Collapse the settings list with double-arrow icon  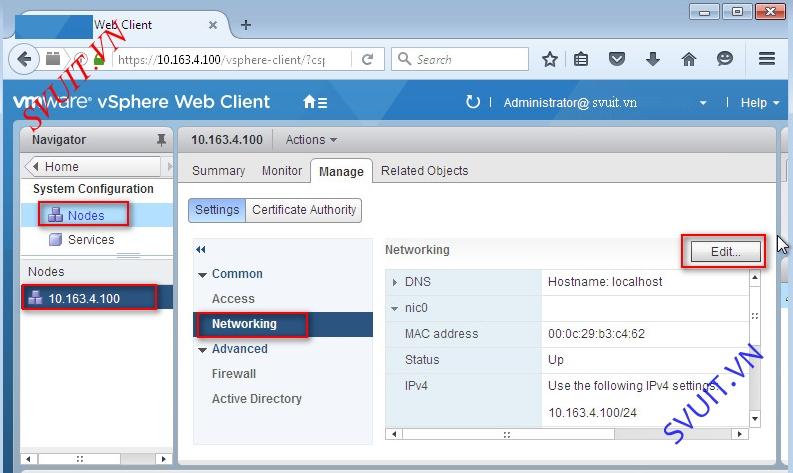[201, 249]
